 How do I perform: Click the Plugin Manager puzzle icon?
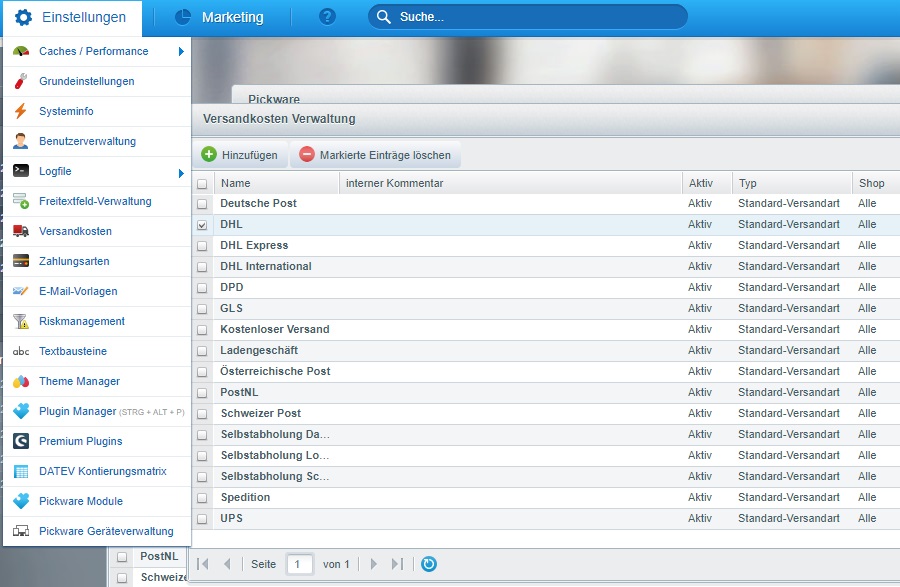21,411
